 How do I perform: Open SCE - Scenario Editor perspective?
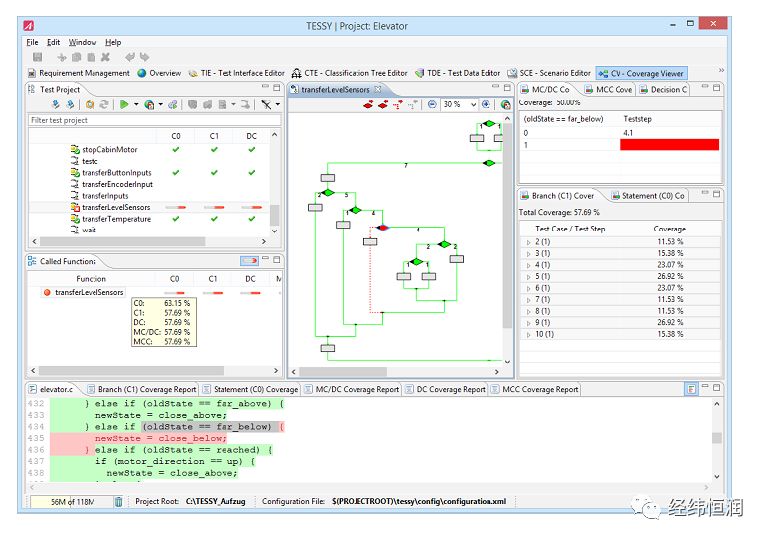[x=549, y=73]
